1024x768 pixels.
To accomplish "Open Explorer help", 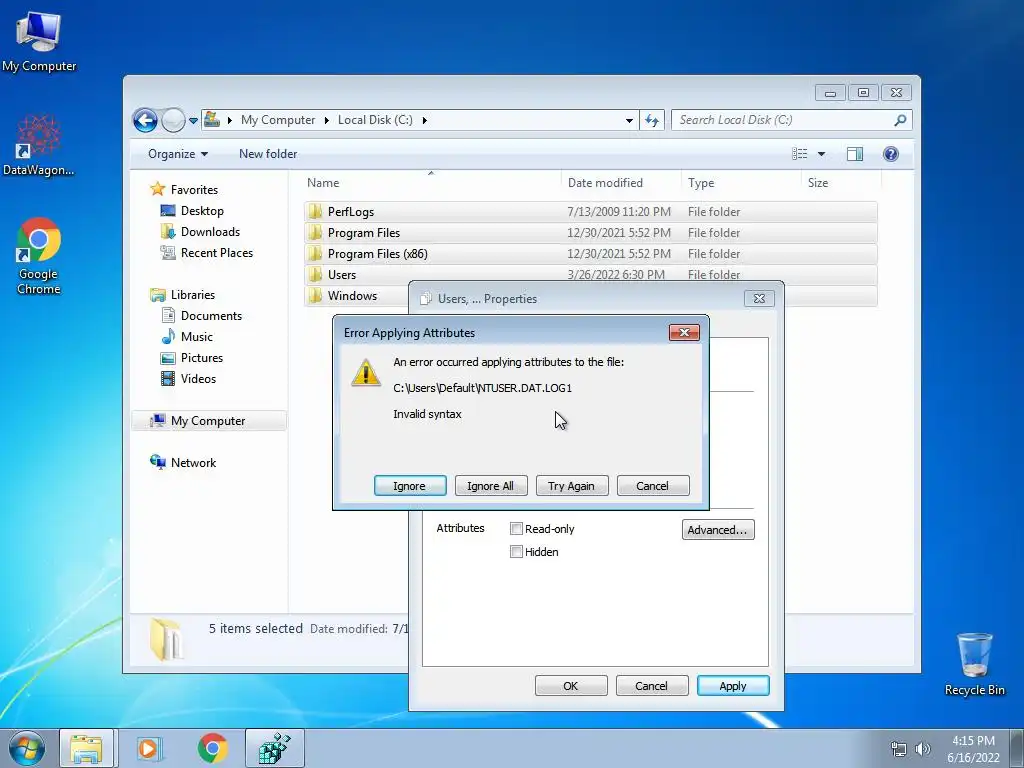I will pos(891,154).
